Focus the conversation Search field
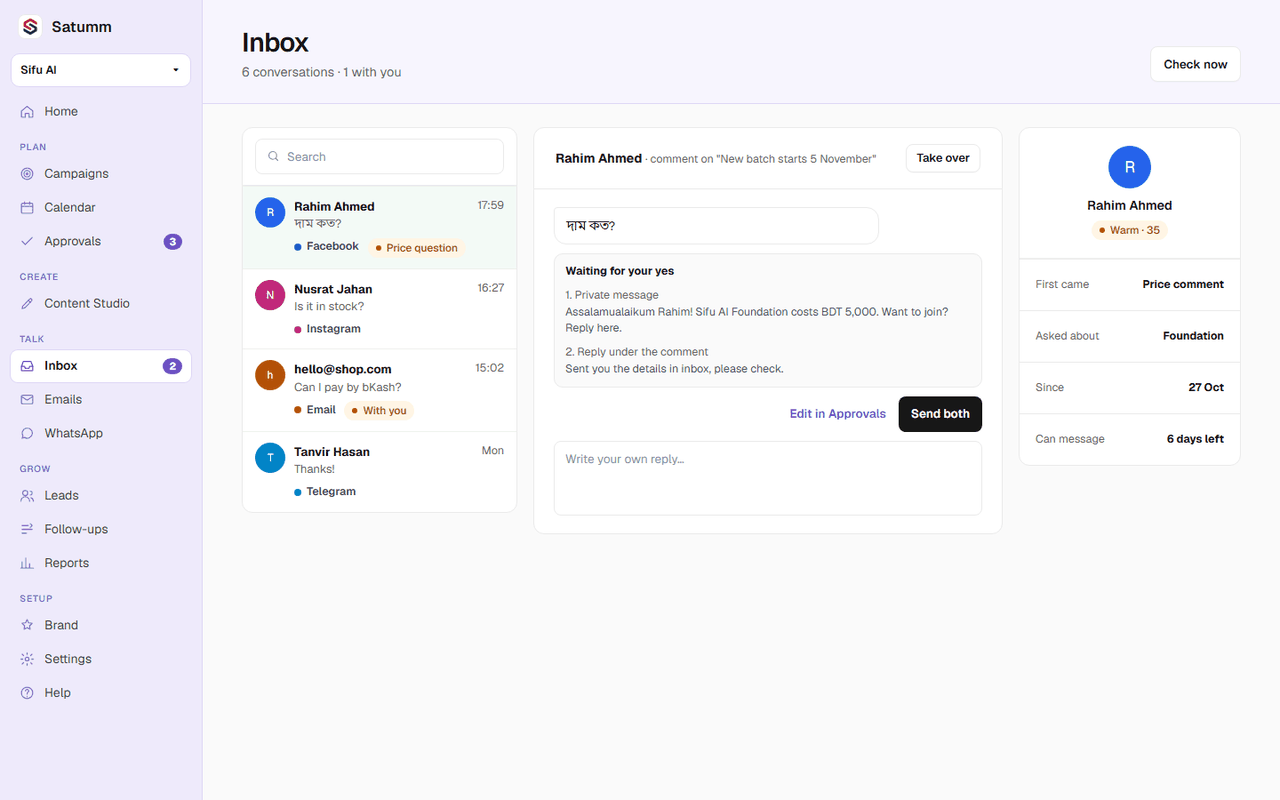Screen dimensions: 1280x800 380,157
